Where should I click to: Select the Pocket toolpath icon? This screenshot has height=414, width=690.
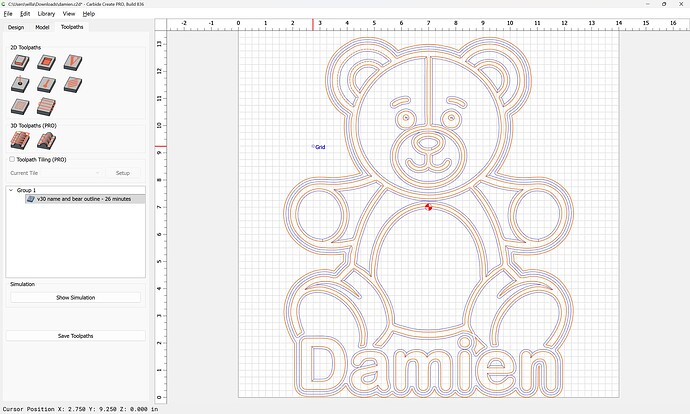[46, 62]
